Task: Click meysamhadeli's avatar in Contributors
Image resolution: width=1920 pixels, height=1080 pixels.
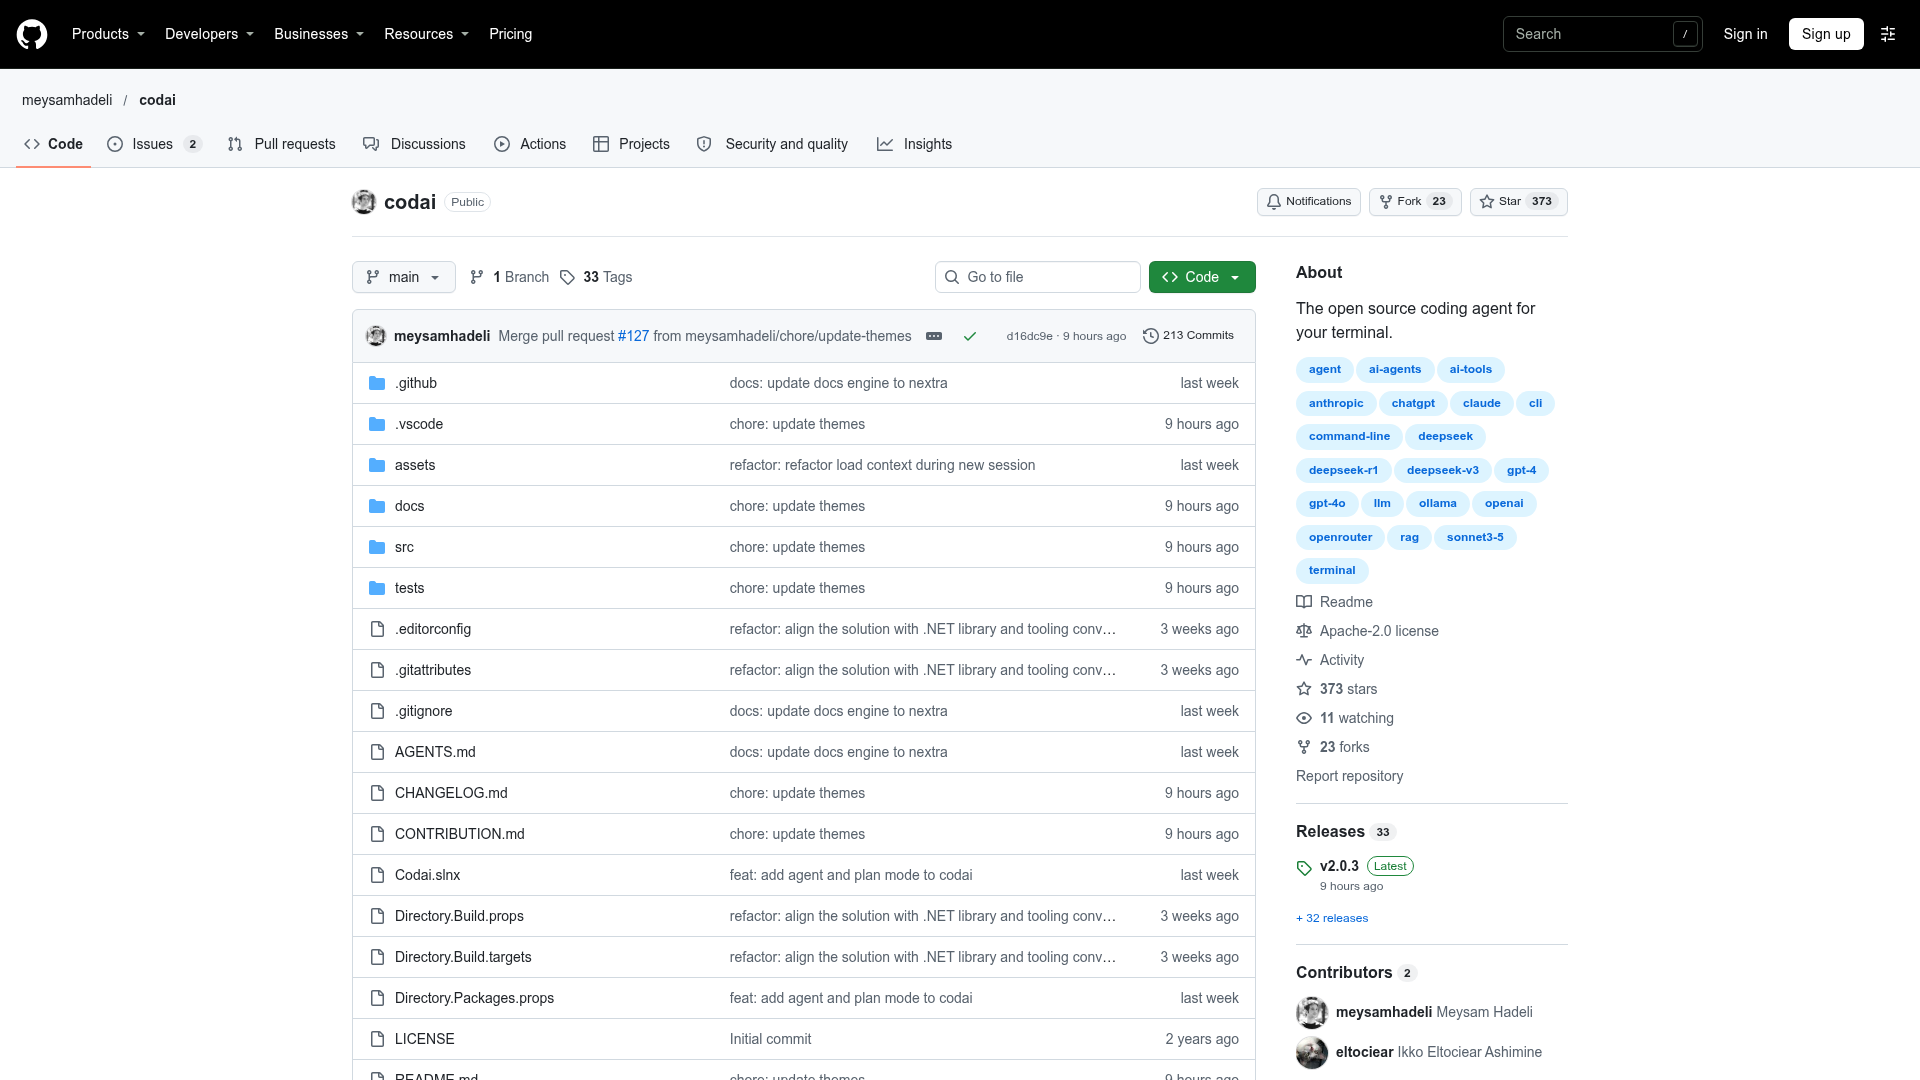Action: [x=1312, y=1012]
